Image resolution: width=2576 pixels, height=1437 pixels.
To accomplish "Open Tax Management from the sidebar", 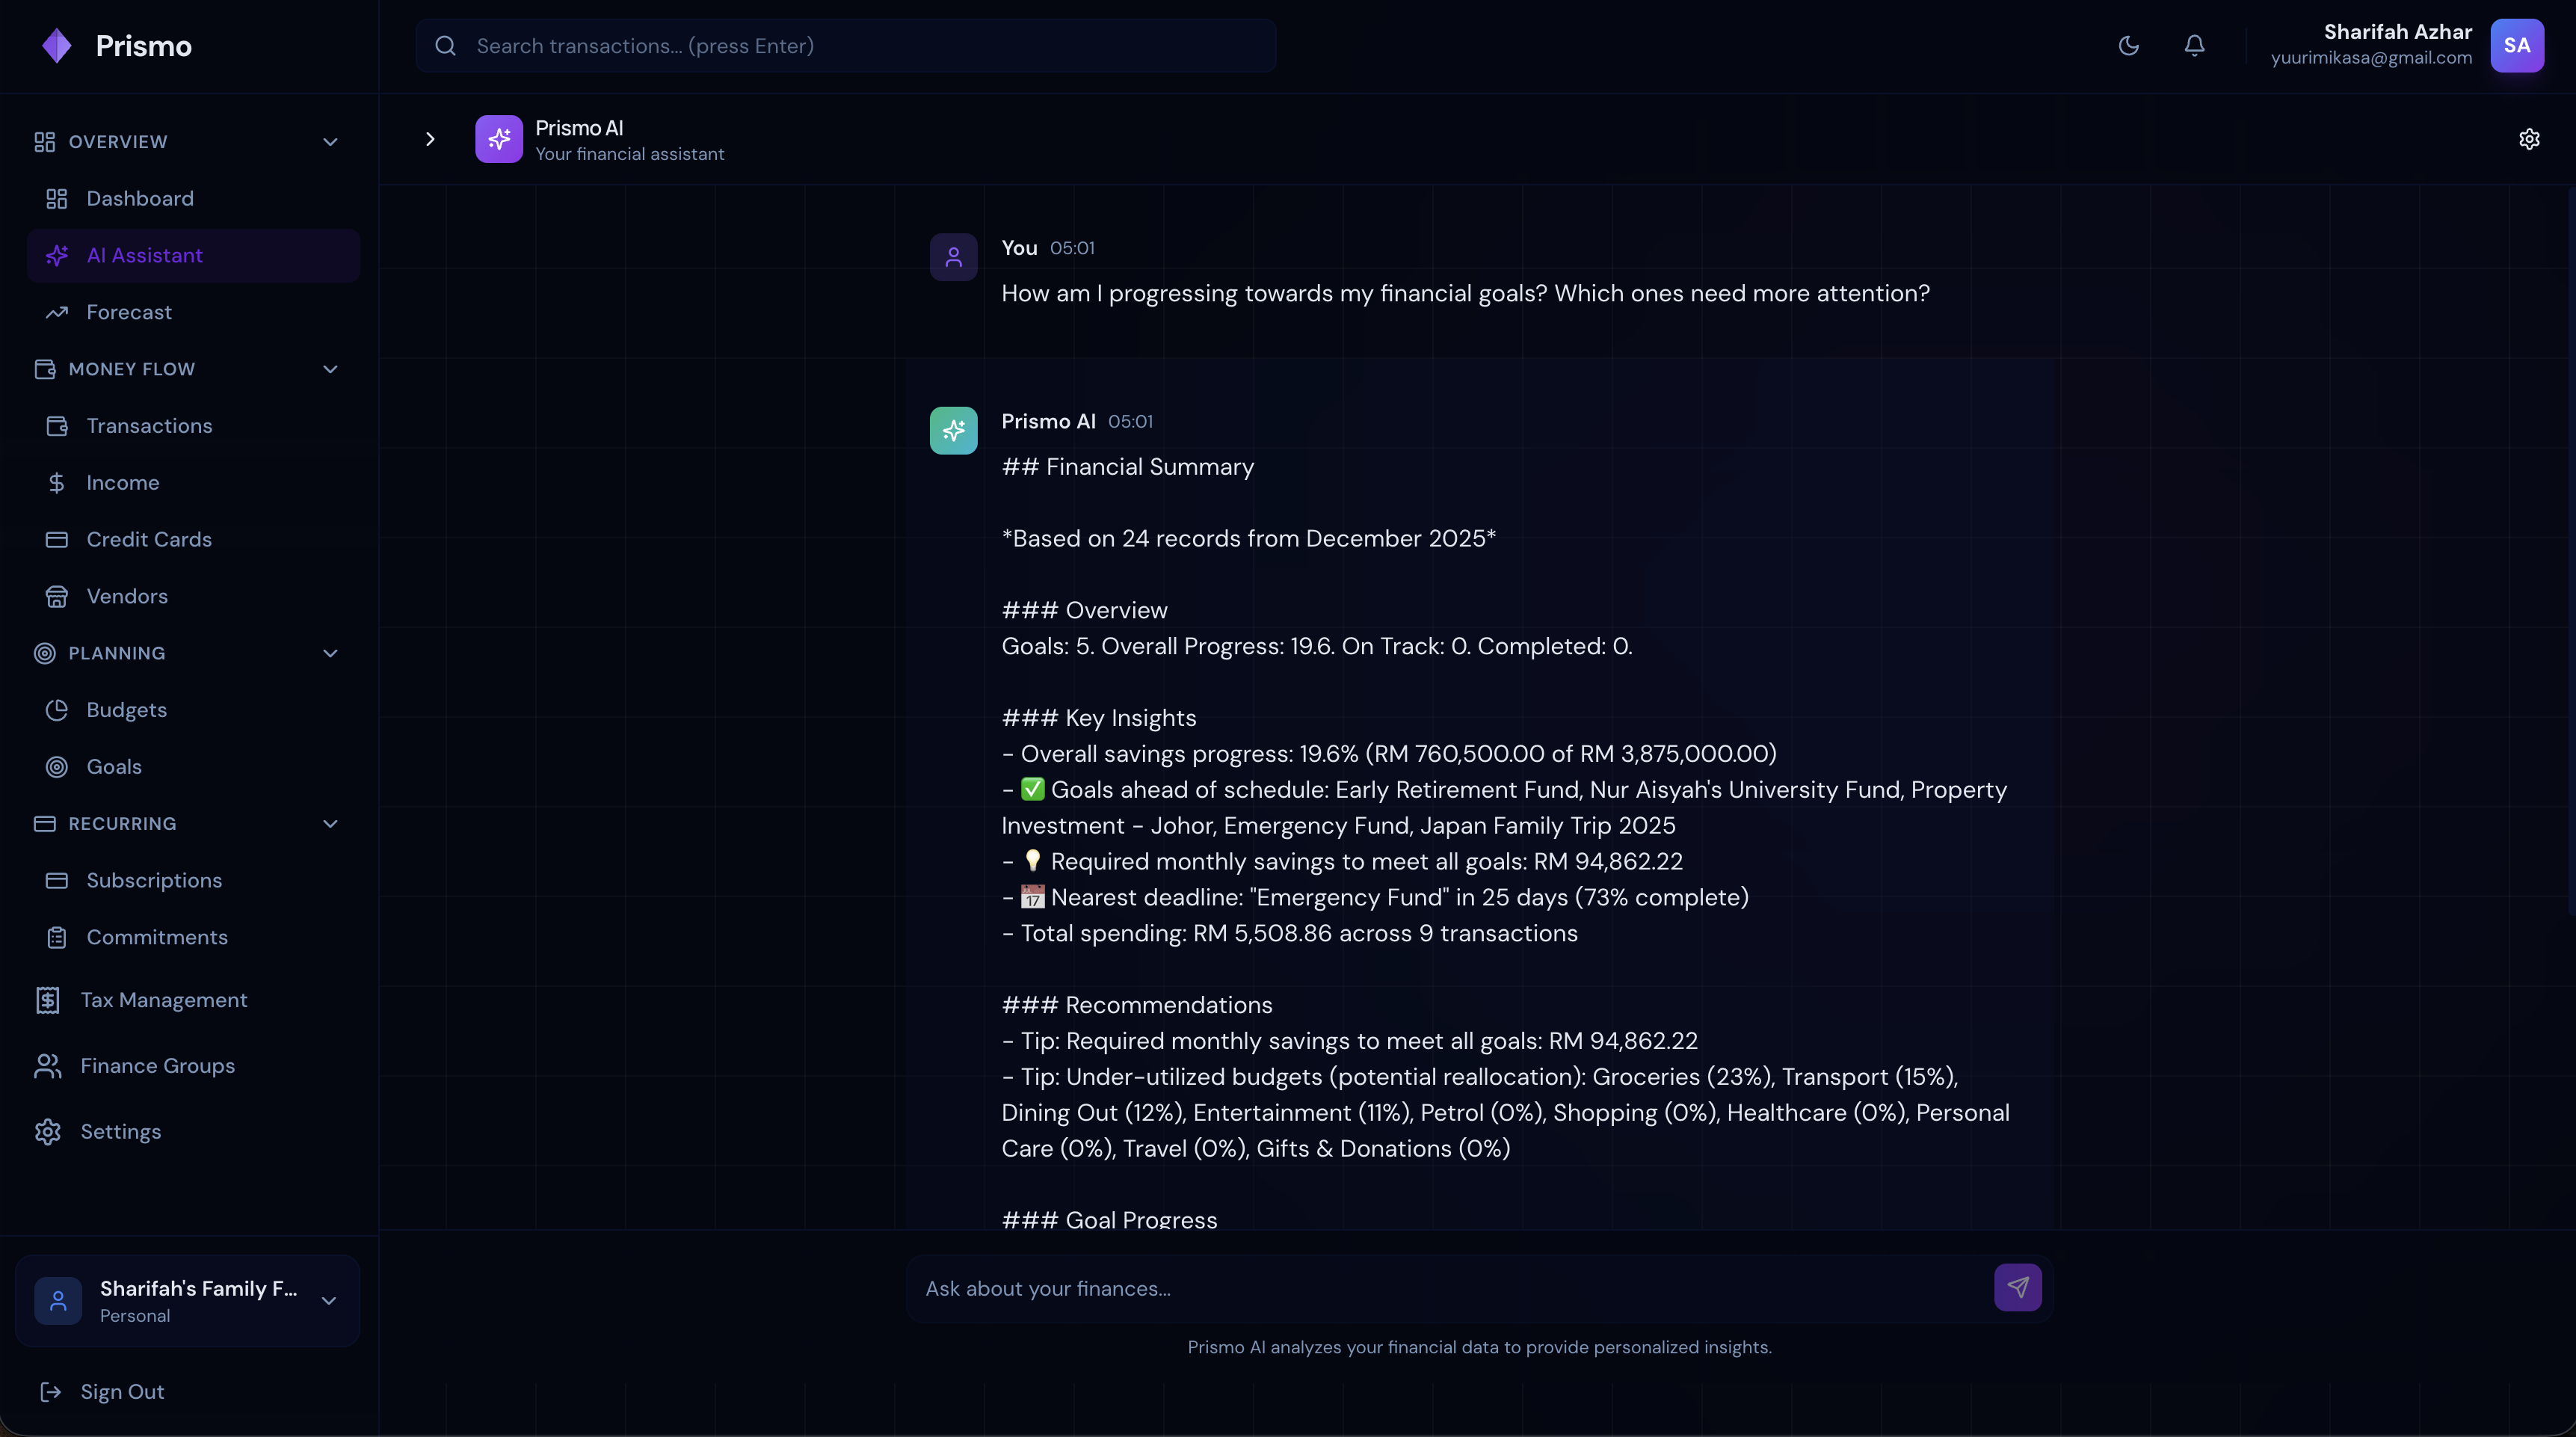I will [x=163, y=1000].
